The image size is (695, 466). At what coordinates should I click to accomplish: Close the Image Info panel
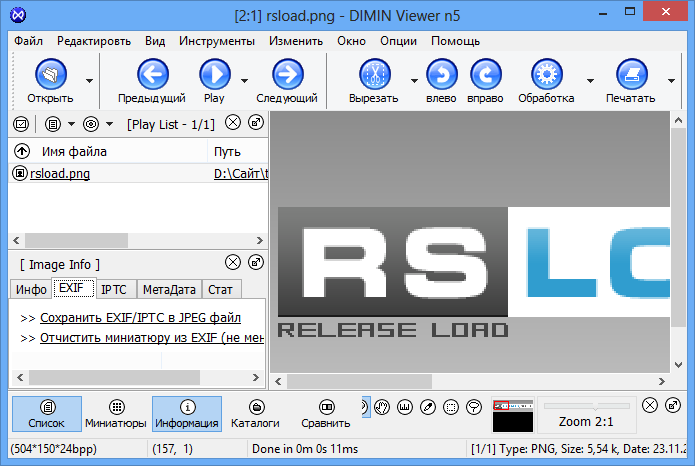[x=233, y=262]
